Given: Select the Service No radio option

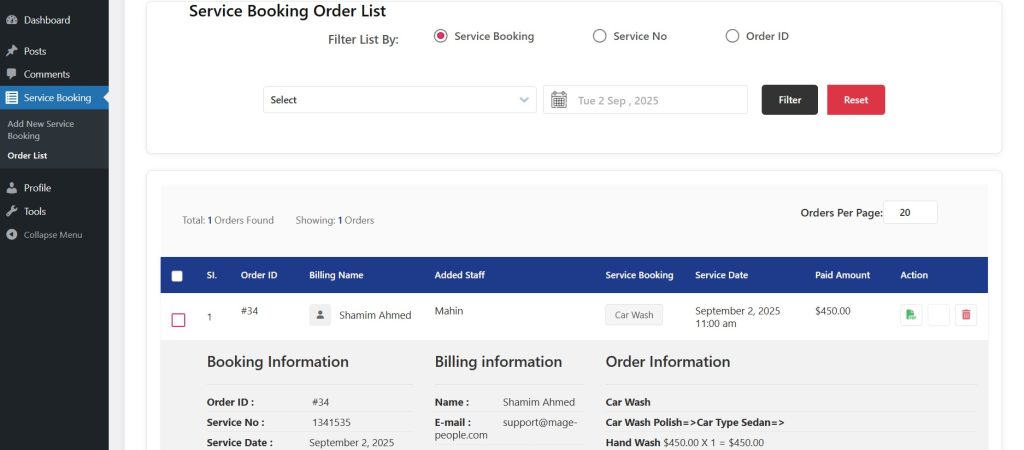Looking at the screenshot, I should pos(600,36).
